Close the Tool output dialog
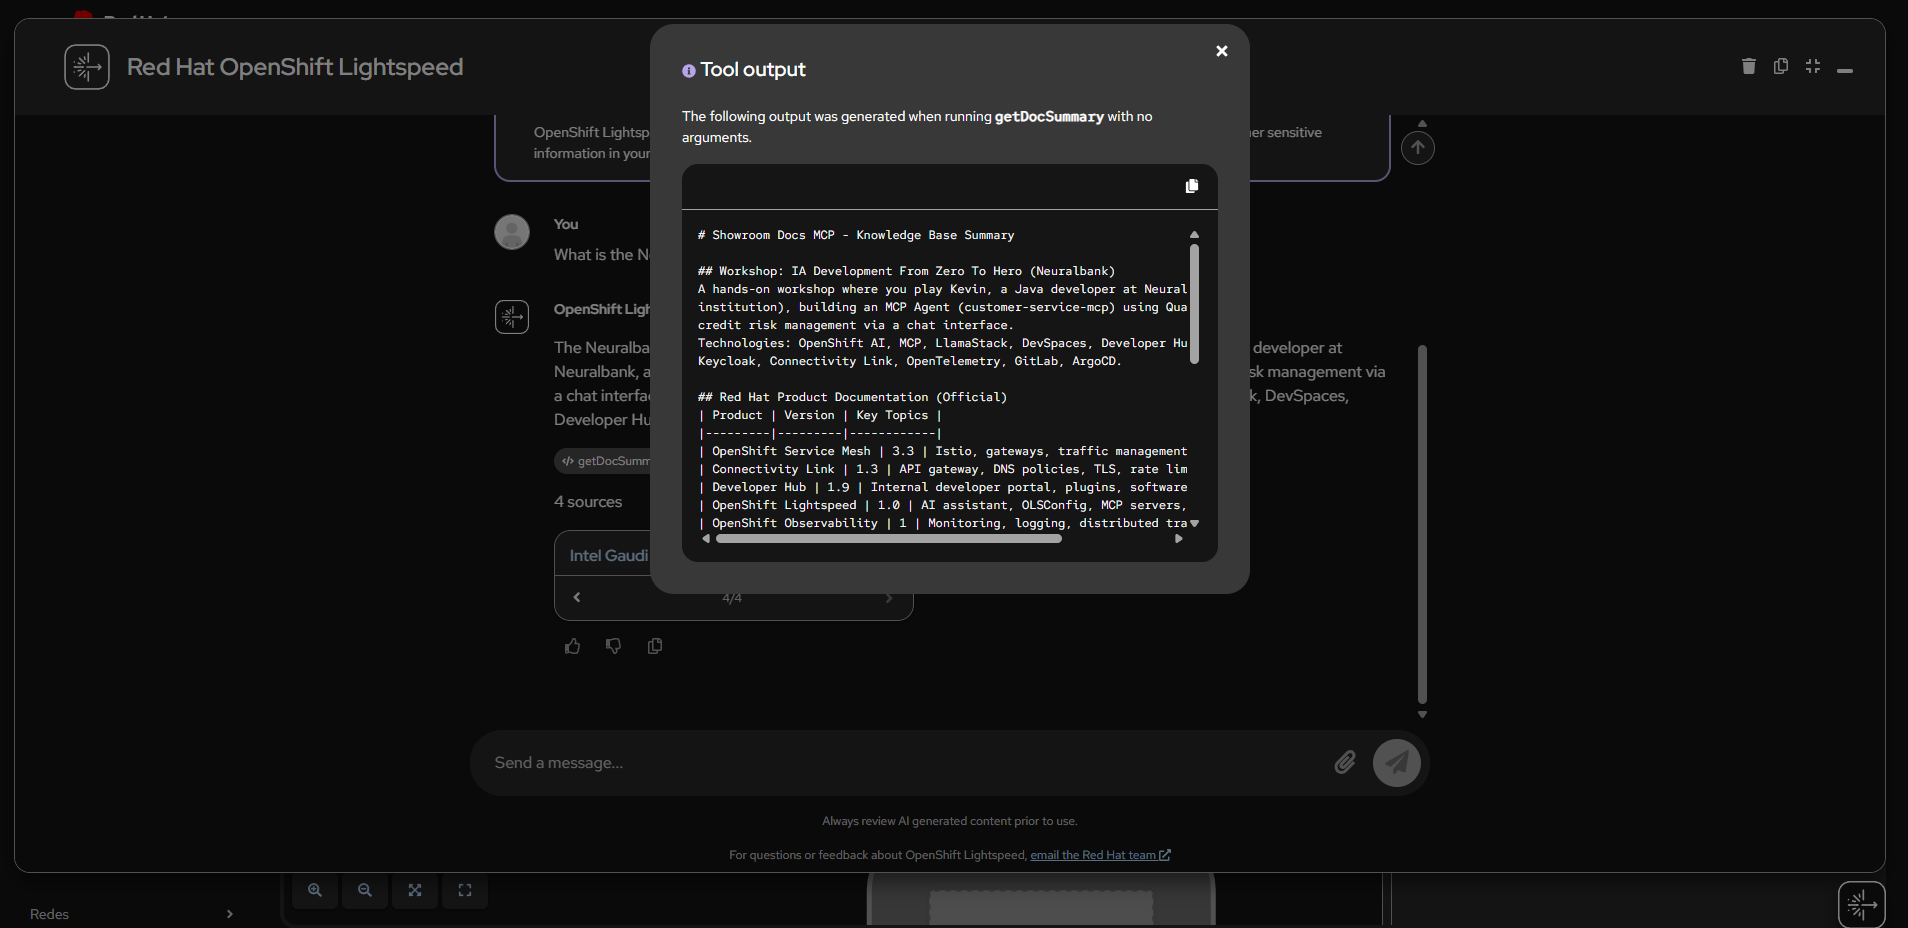1908x928 pixels. coord(1221,50)
